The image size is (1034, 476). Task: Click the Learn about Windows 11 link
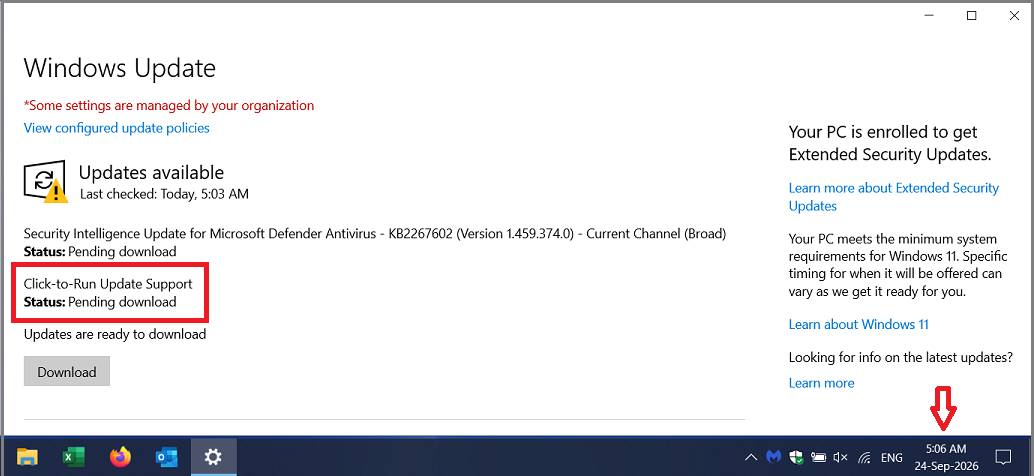(x=859, y=324)
